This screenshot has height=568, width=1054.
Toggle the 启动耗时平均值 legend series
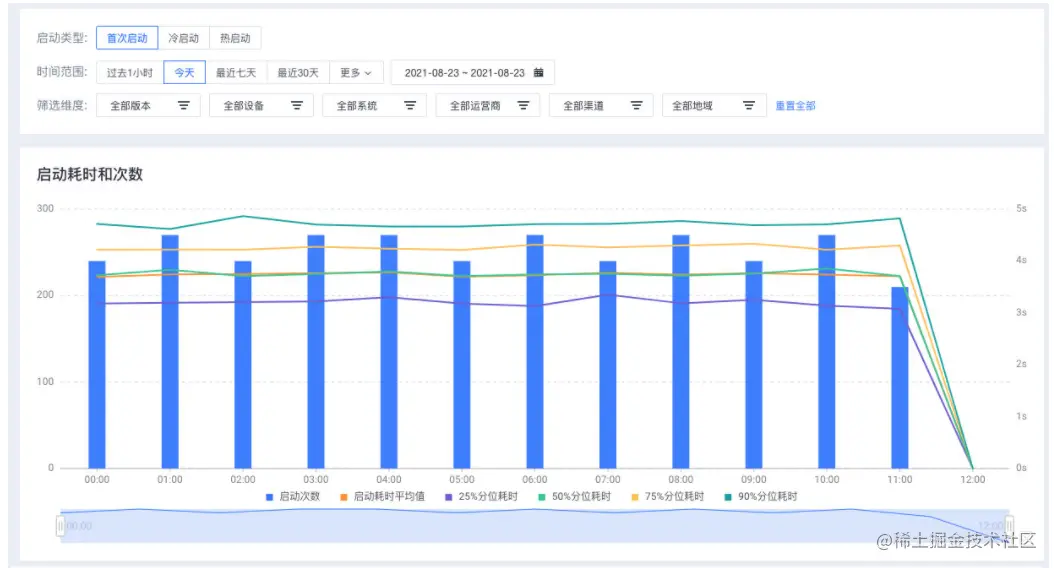[x=382, y=497]
